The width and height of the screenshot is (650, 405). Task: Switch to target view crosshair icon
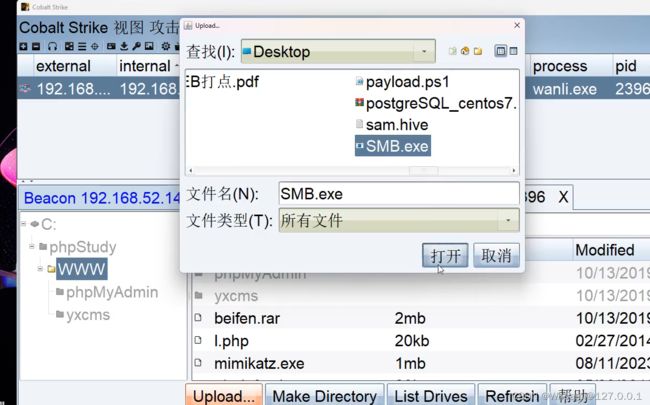click(95, 46)
